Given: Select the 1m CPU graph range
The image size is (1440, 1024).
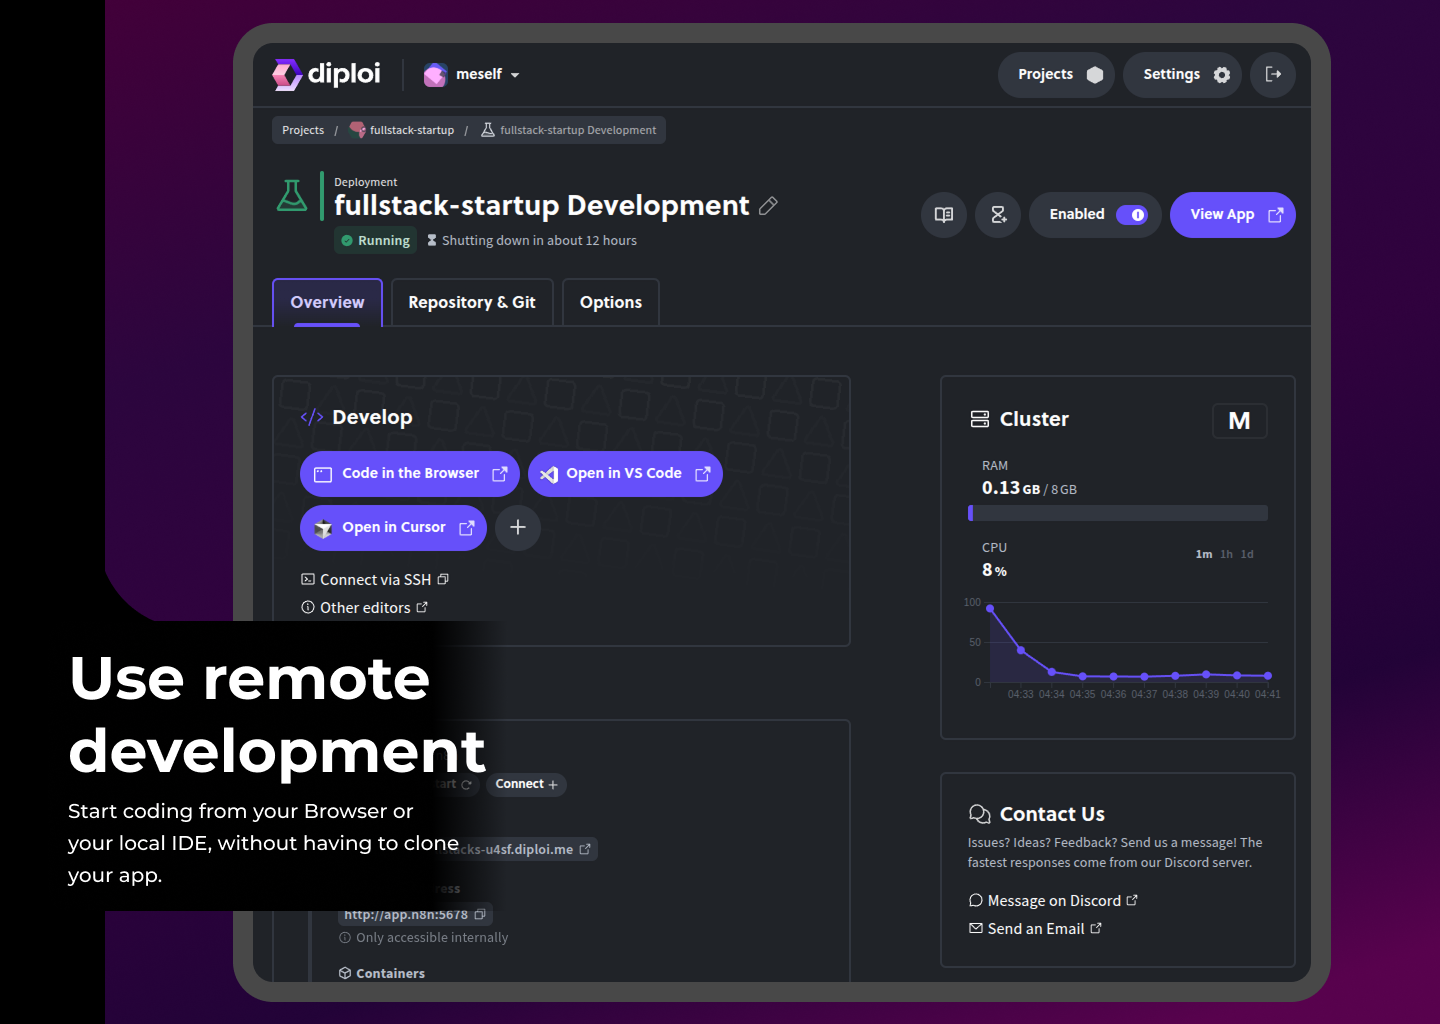Looking at the screenshot, I should coord(1204,554).
